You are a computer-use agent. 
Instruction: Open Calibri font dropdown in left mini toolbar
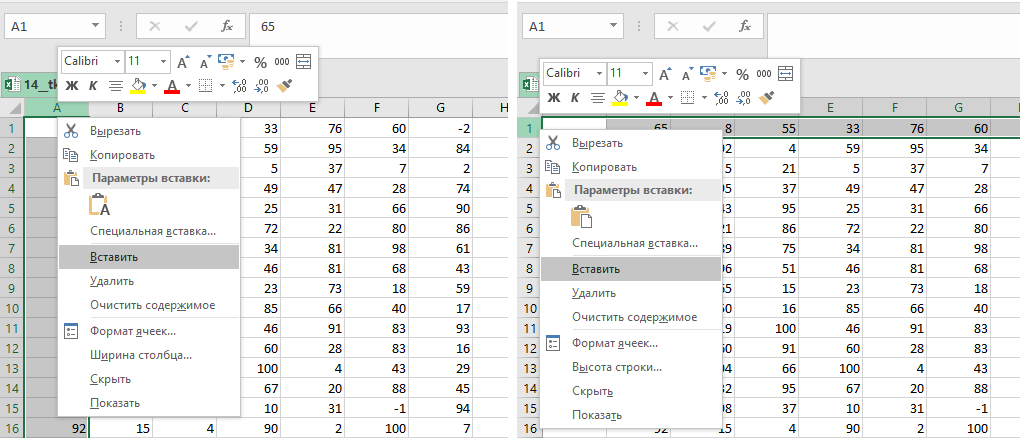point(118,62)
